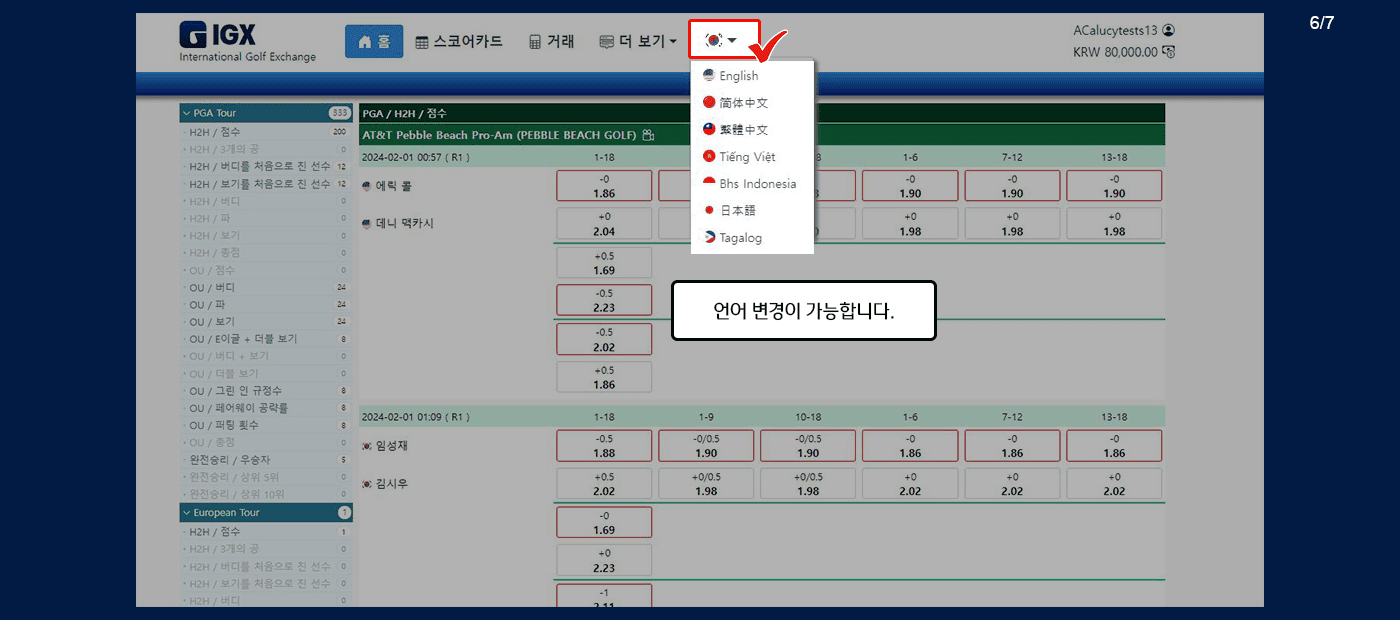Click the camera icon beside AT&T Pebble Beach Pro-Am
The height and width of the screenshot is (620, 1400).
648,135
